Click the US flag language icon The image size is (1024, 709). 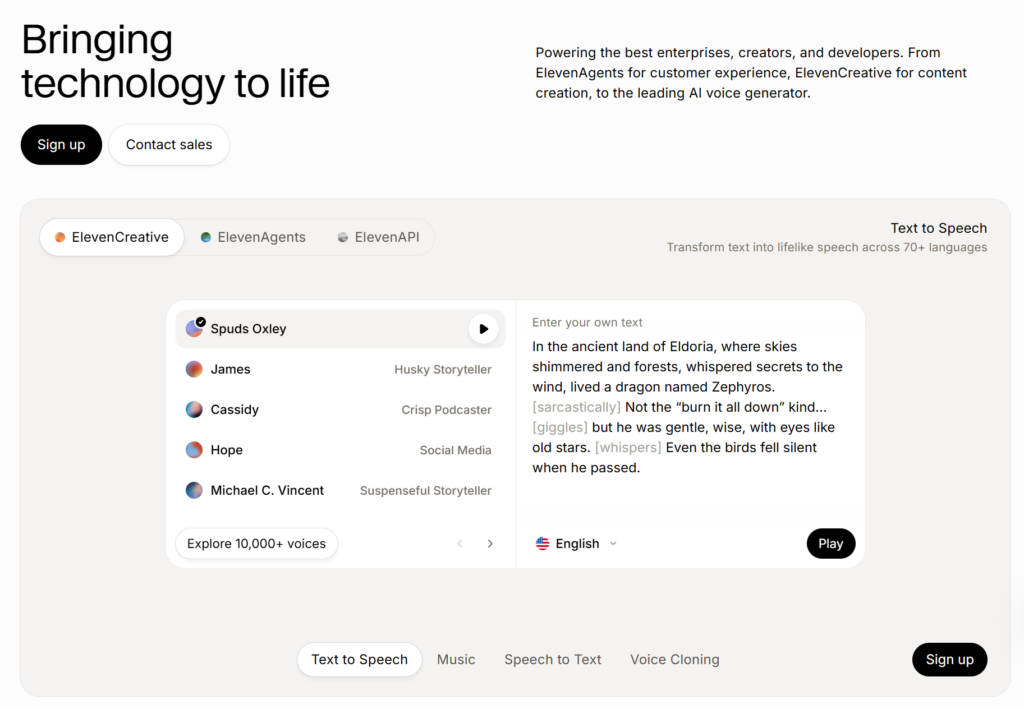pyautogui.click(x=542, y=544)
